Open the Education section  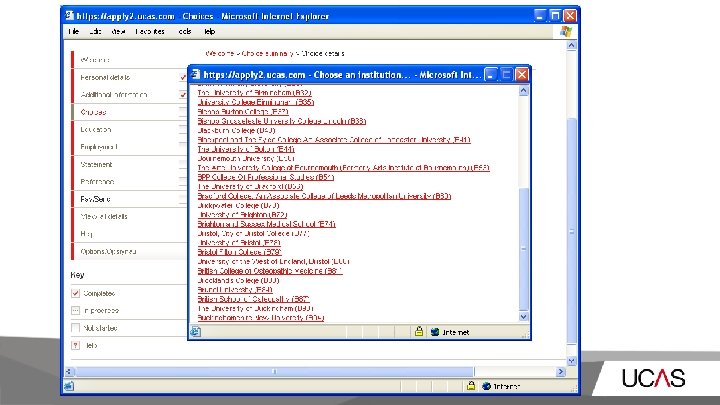tap(96, 129)
